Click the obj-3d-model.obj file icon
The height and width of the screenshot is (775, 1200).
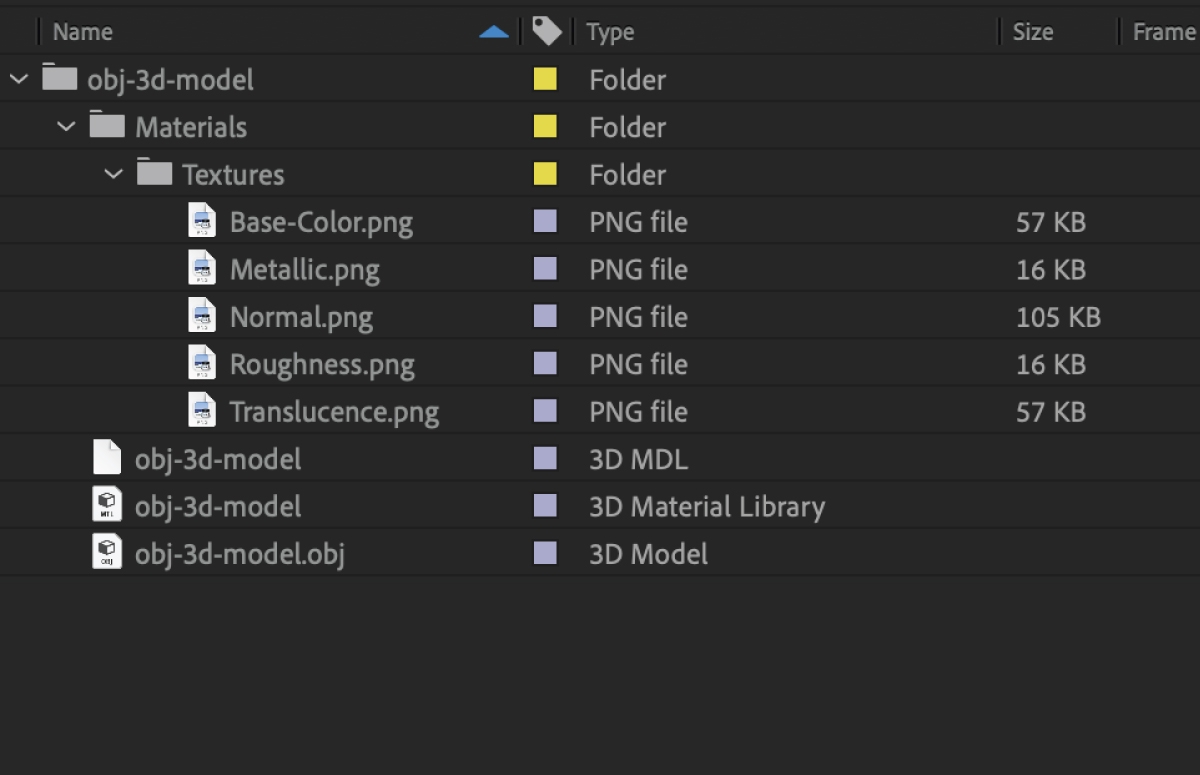(107, 553)
